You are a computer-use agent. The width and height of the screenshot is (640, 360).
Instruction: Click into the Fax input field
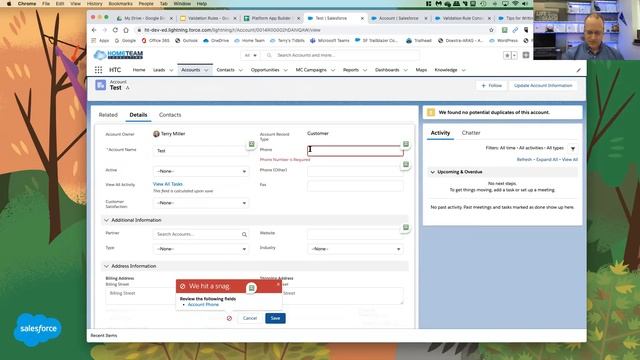point(355,186)
